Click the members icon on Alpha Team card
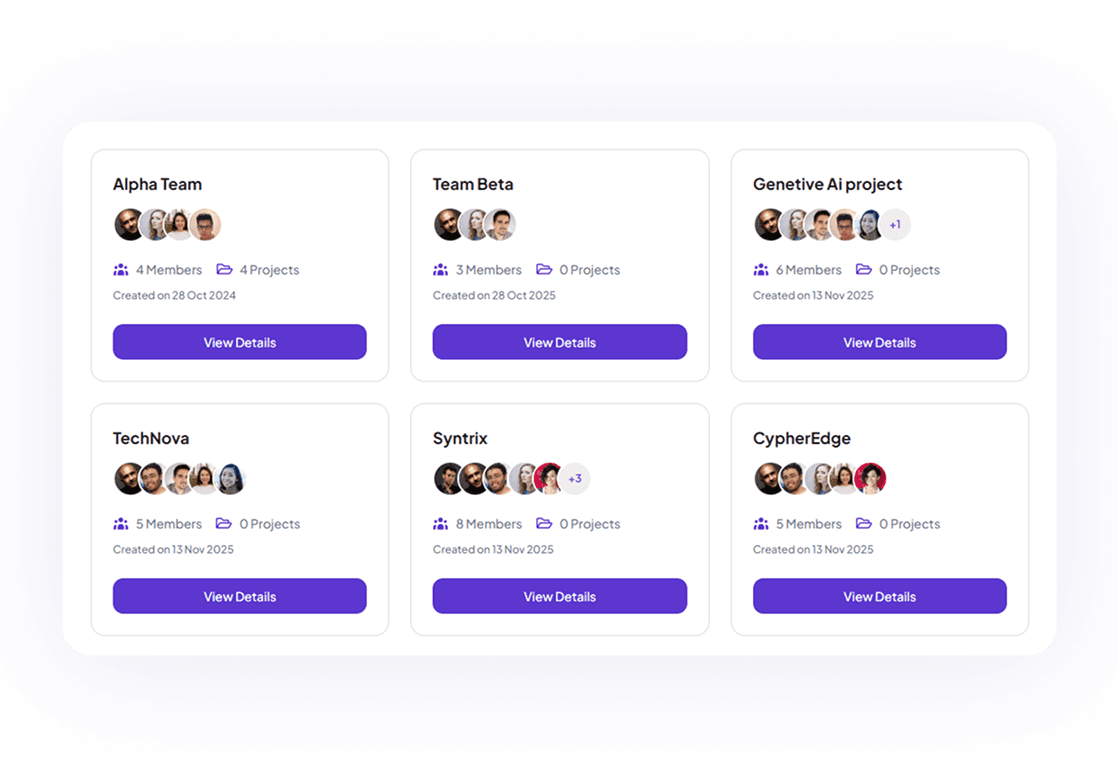Image resolution: width=1118 pixels, height=765 pixels. coord(121,269)
